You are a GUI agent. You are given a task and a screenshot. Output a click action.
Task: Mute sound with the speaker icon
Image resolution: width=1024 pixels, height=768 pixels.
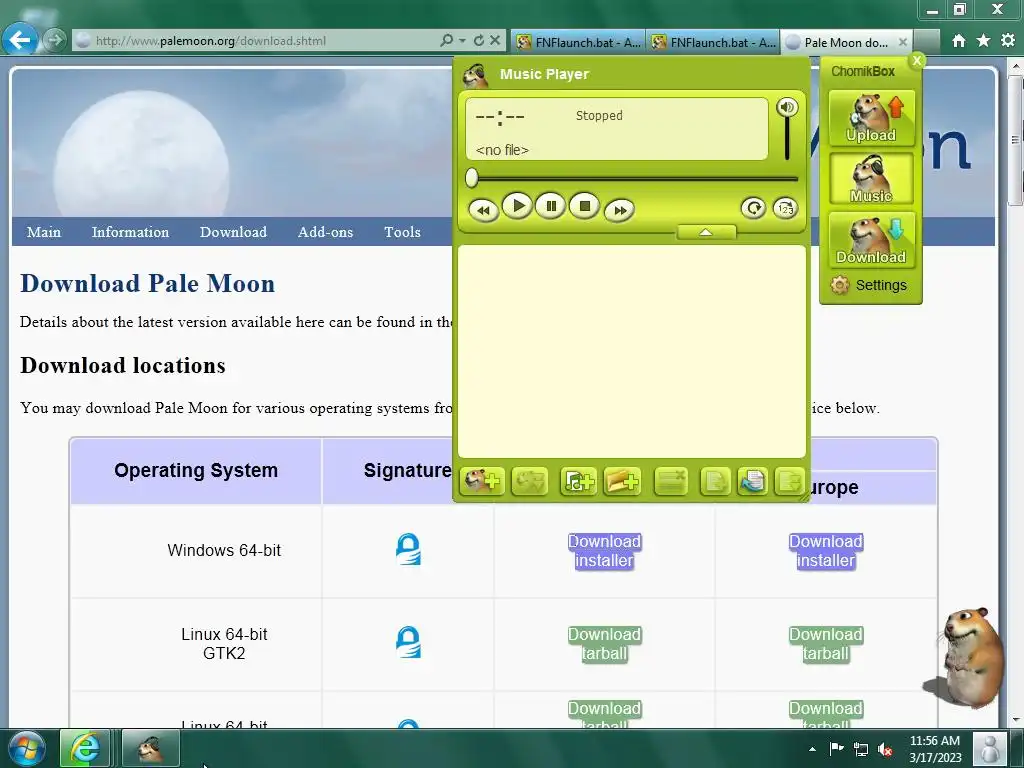click(x=787, y=107)
